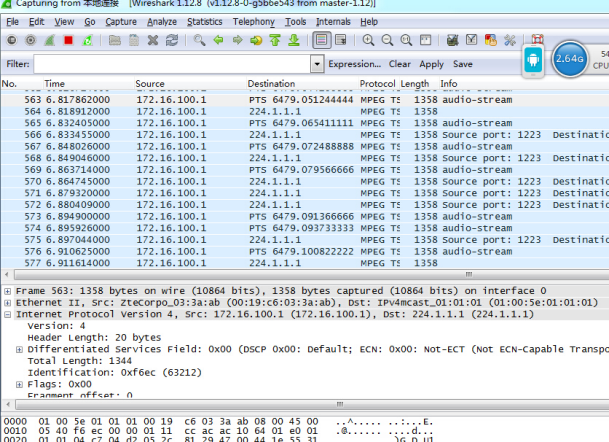Sort by the No. column header
The image size is (609, 442).
click(21, 84)
